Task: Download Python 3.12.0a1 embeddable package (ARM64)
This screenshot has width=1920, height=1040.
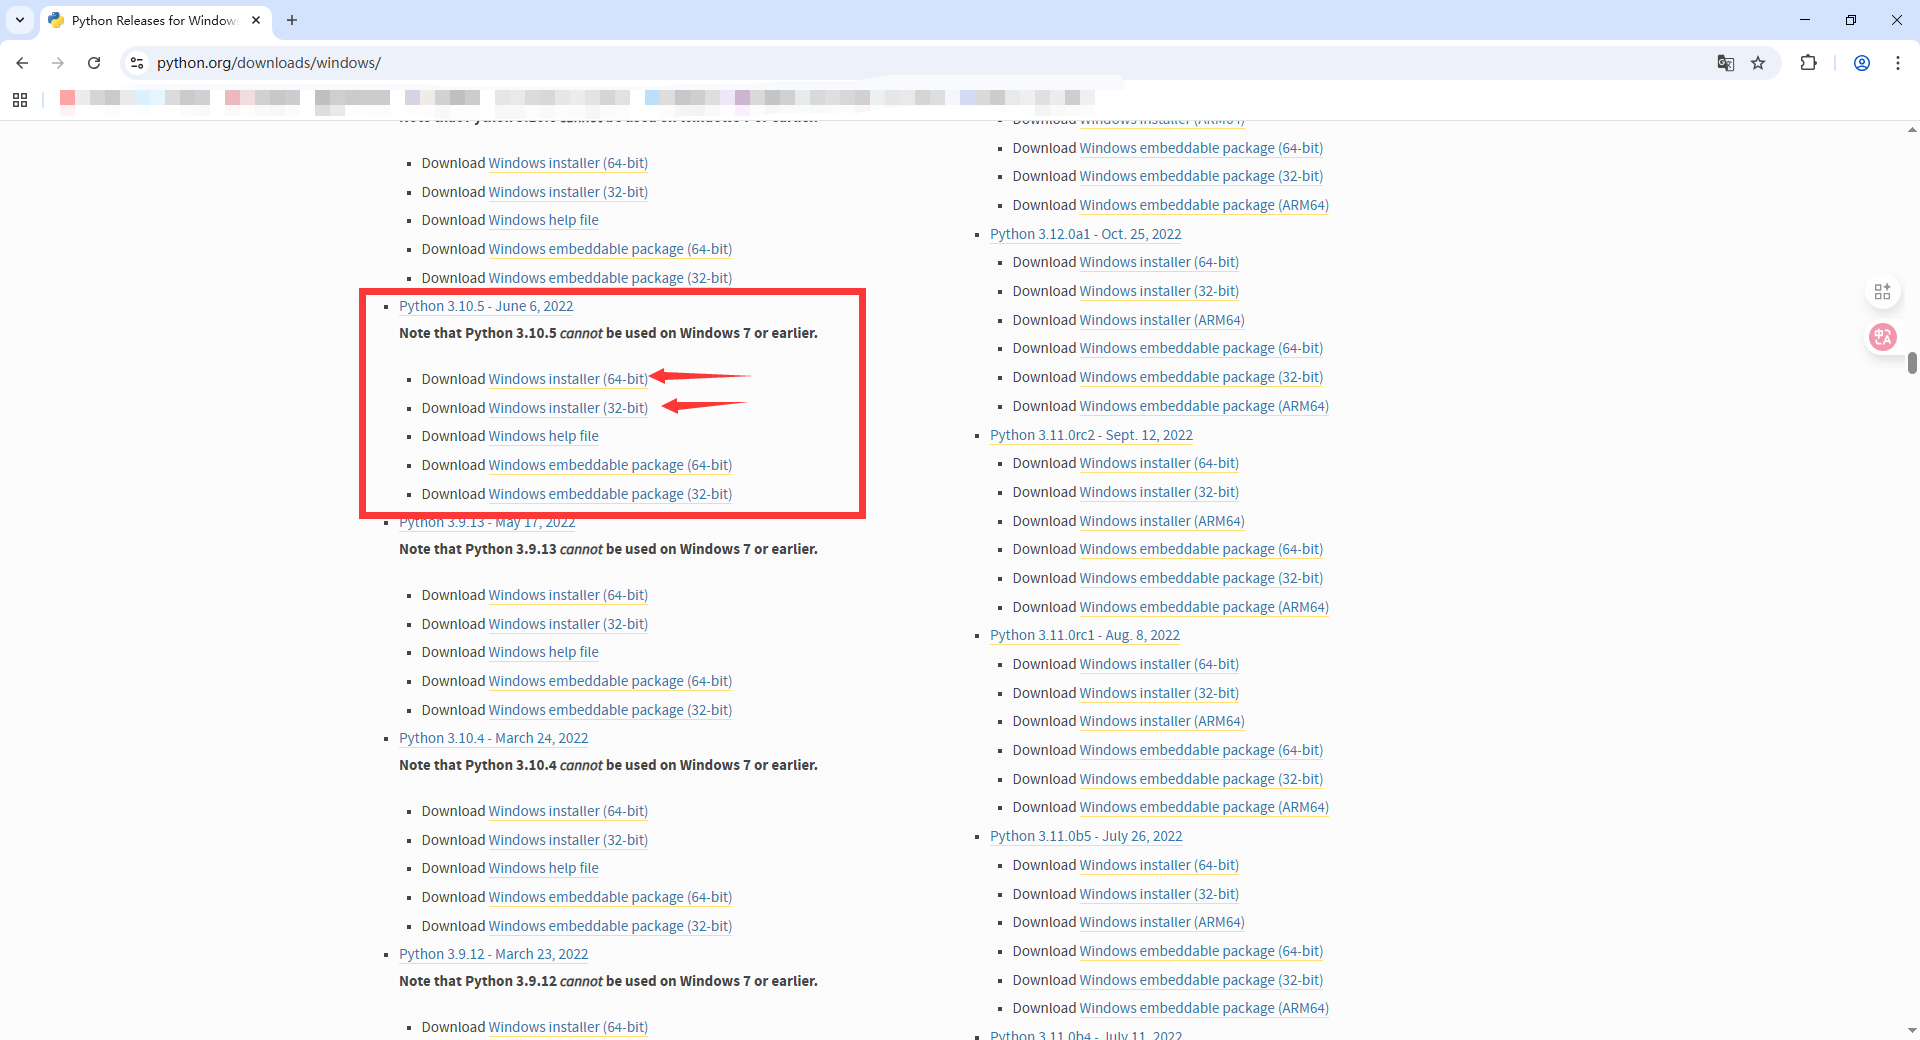Action: (x=1204, y=406)
